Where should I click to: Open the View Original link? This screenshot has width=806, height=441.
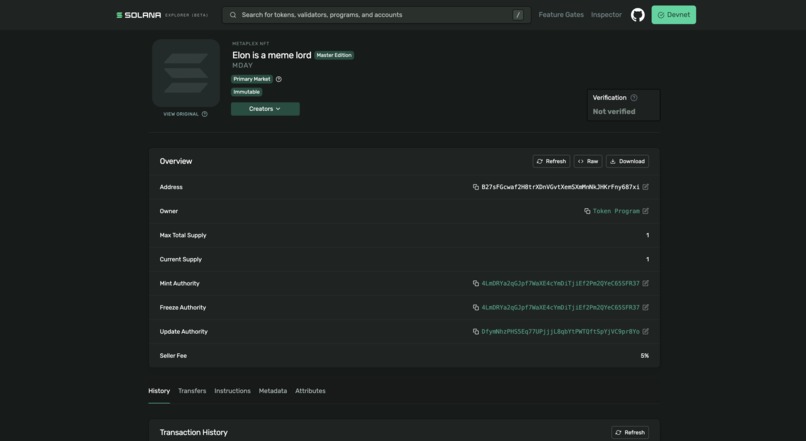(180, 114)
